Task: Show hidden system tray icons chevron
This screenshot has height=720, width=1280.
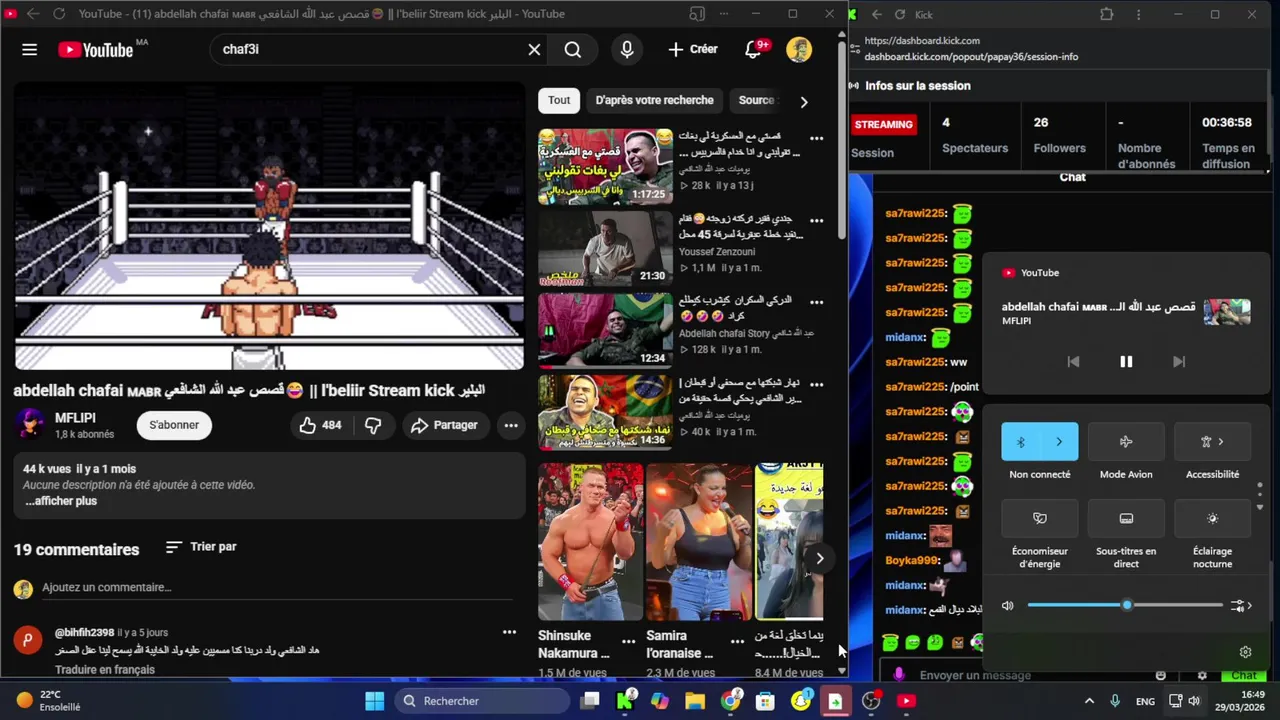Action: pos(1089,701)
